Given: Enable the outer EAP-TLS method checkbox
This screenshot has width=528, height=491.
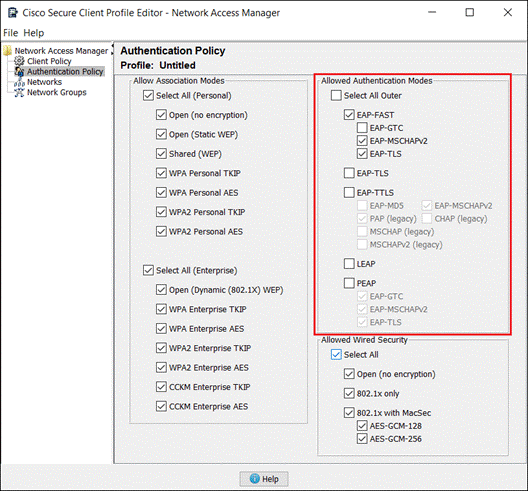Looking at the screenshot, I should click(349, 173).
